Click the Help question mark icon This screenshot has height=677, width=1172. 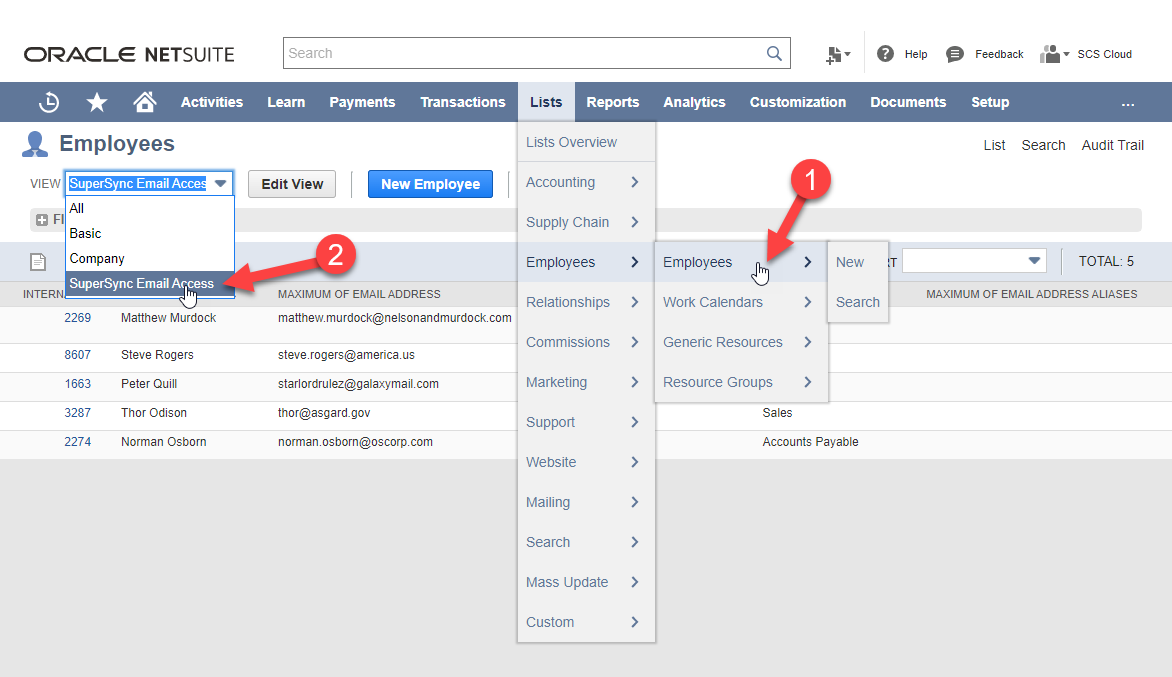point(886,54)
